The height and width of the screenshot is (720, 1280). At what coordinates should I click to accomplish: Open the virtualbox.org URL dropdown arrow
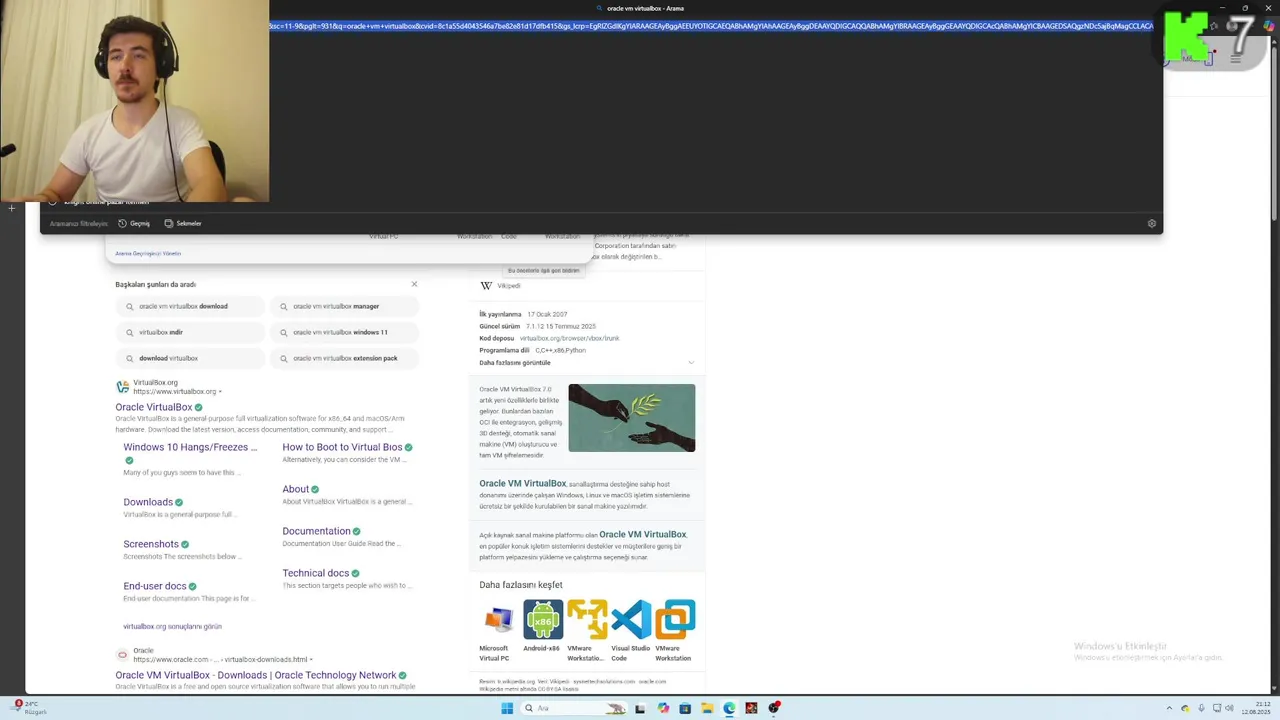coord(220,392)
